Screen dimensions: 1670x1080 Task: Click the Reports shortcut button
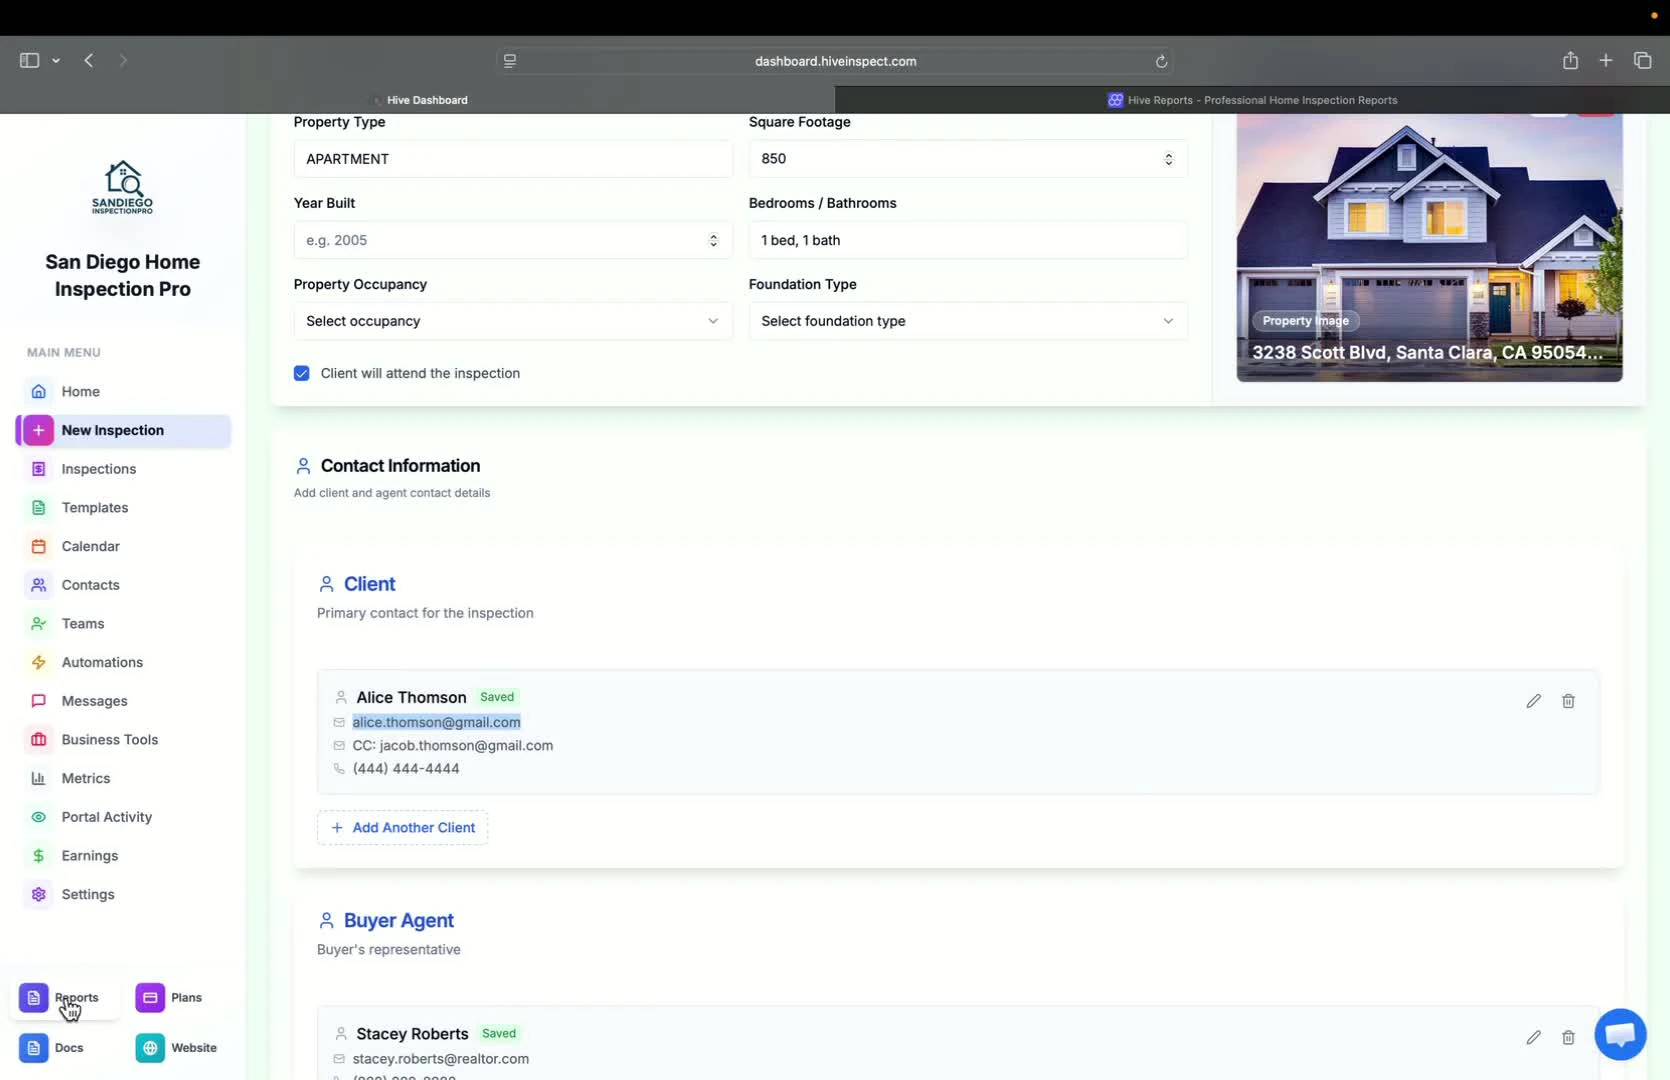click(63, 997)
